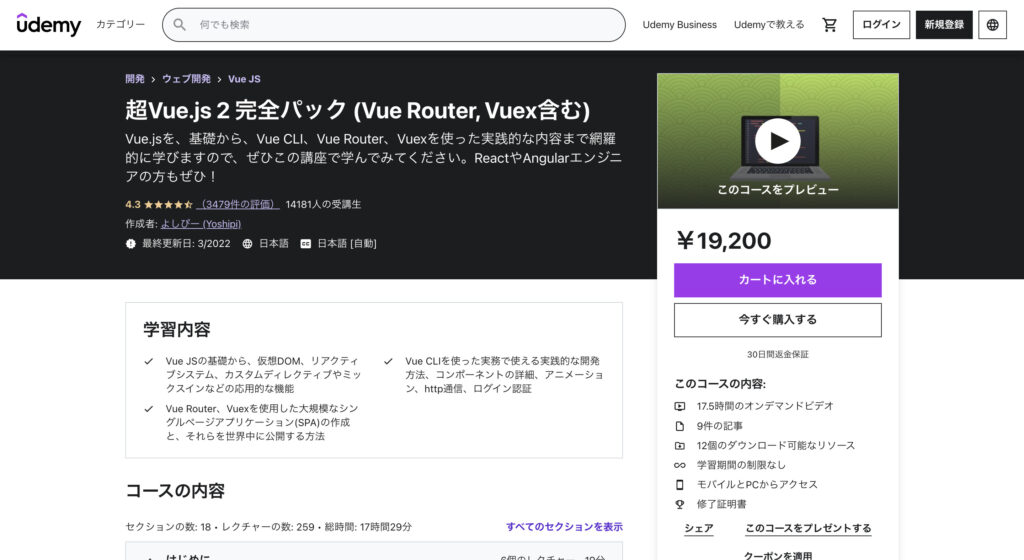
Task: Click the language globe icon beside 日本語
Action: tap(247, 243)
